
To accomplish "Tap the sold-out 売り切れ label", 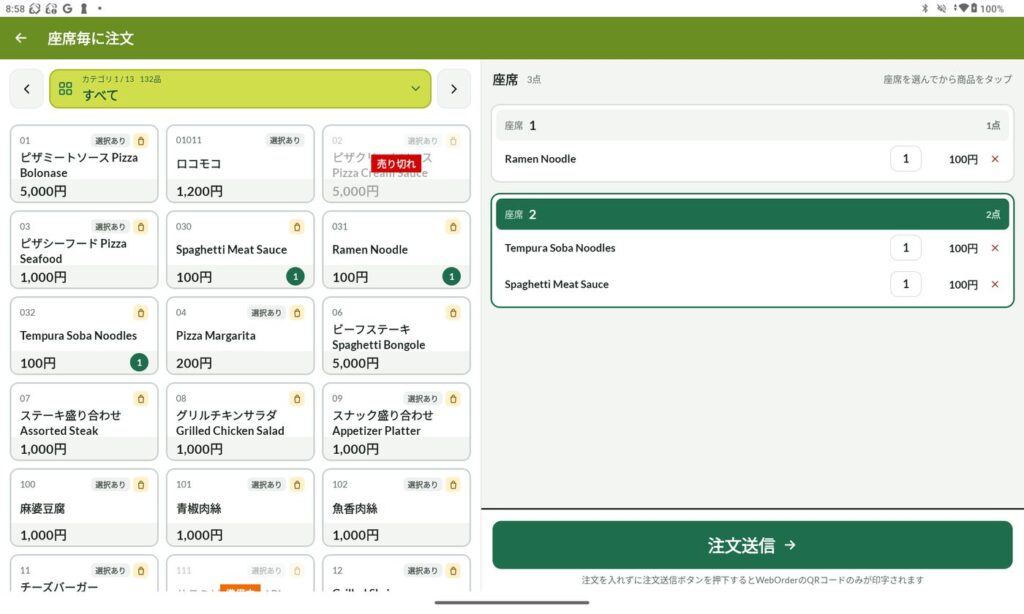I will (396, 163).
